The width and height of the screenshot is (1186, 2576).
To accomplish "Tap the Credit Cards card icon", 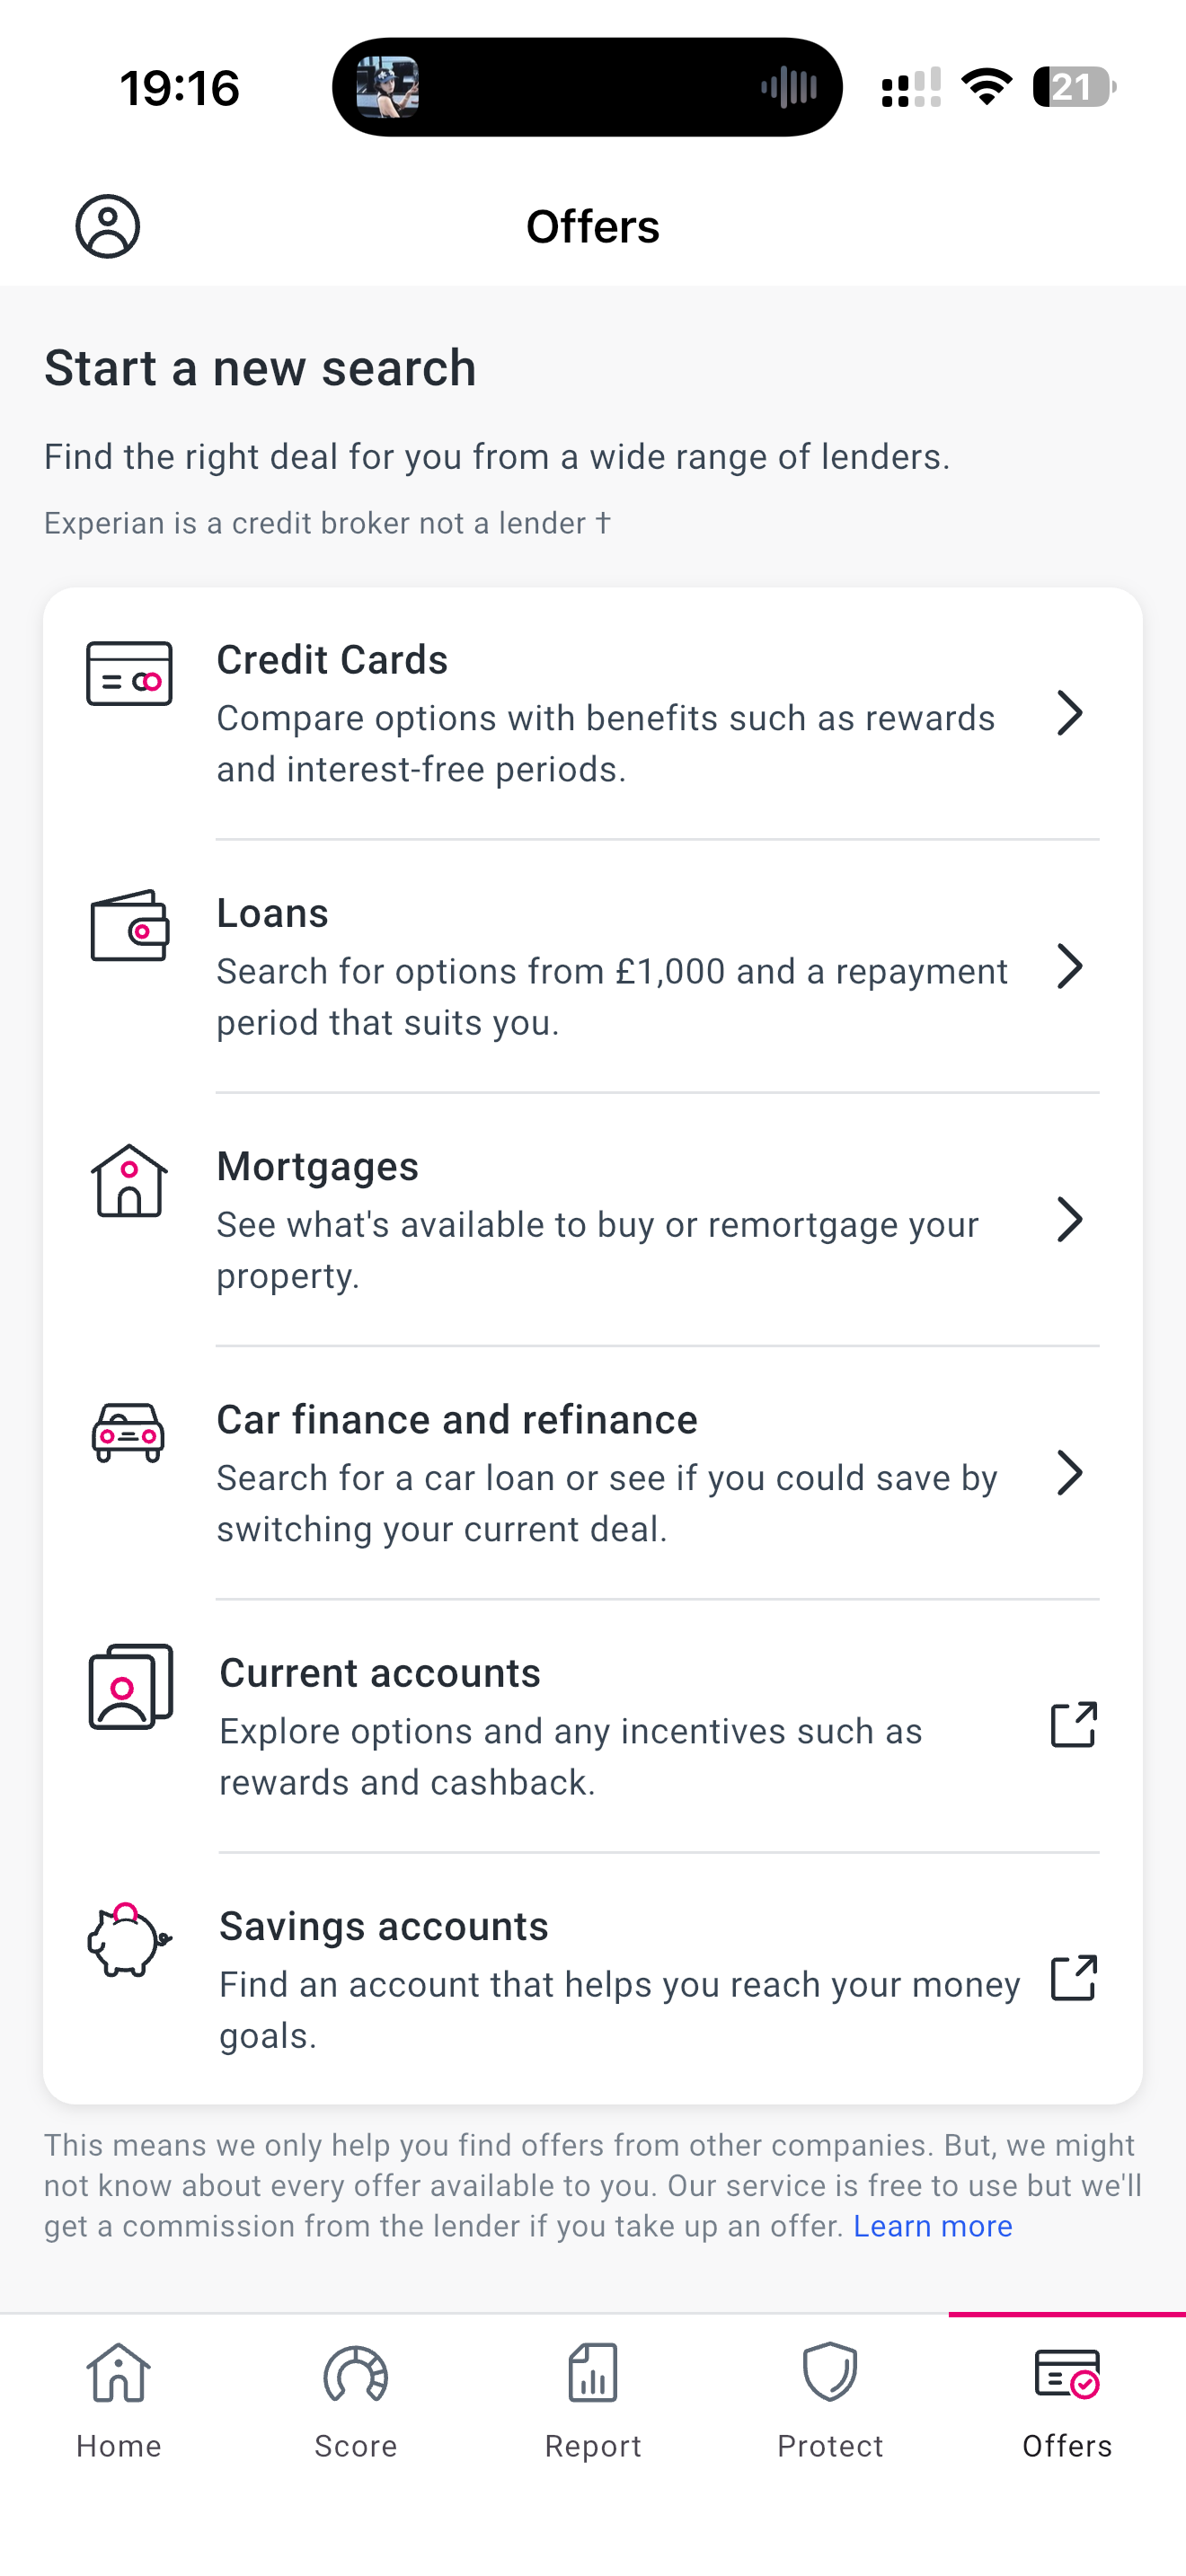I will click(129, 674).
